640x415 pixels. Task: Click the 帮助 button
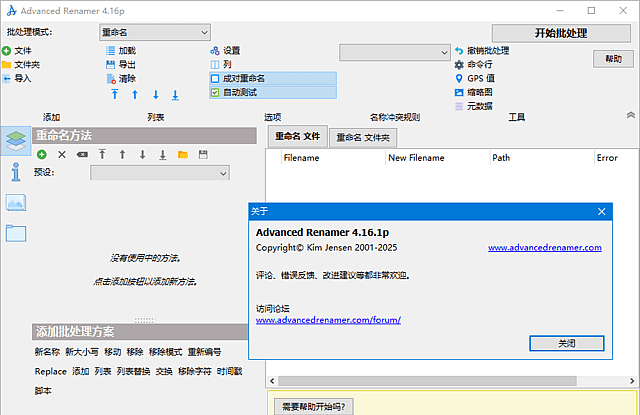pos(613,59)
